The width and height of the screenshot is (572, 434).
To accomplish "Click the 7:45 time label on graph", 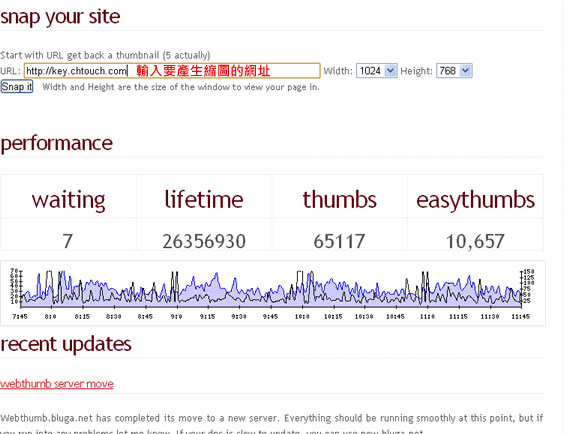I will (20, 316).
